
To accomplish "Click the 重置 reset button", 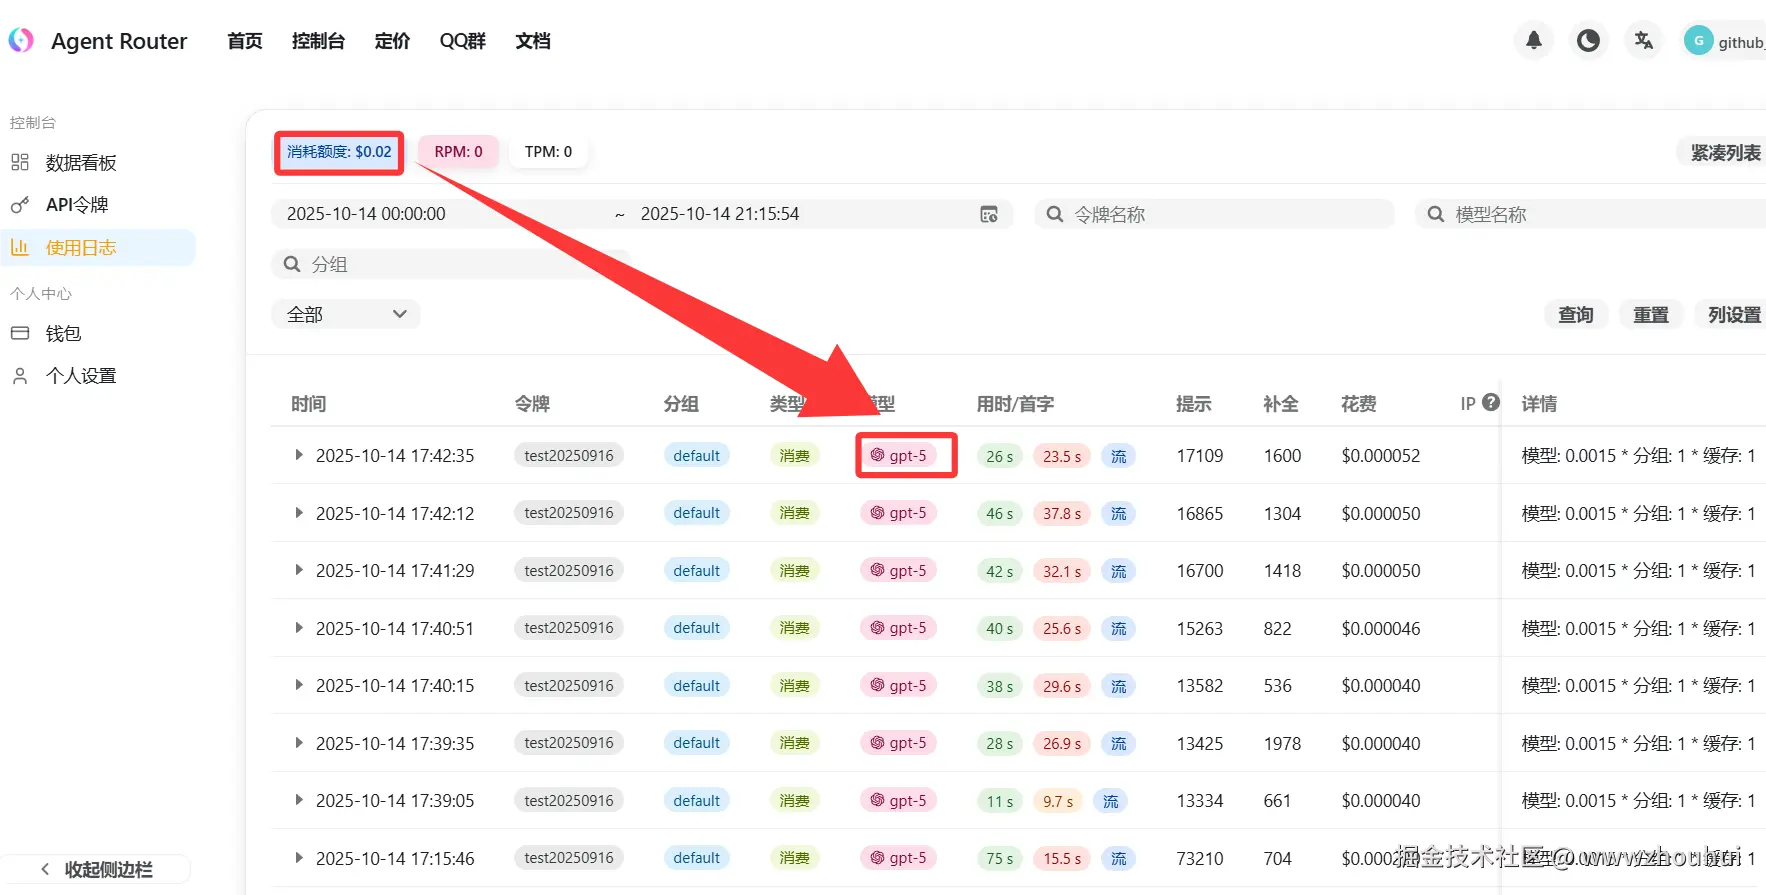I will pos(1651,315).
